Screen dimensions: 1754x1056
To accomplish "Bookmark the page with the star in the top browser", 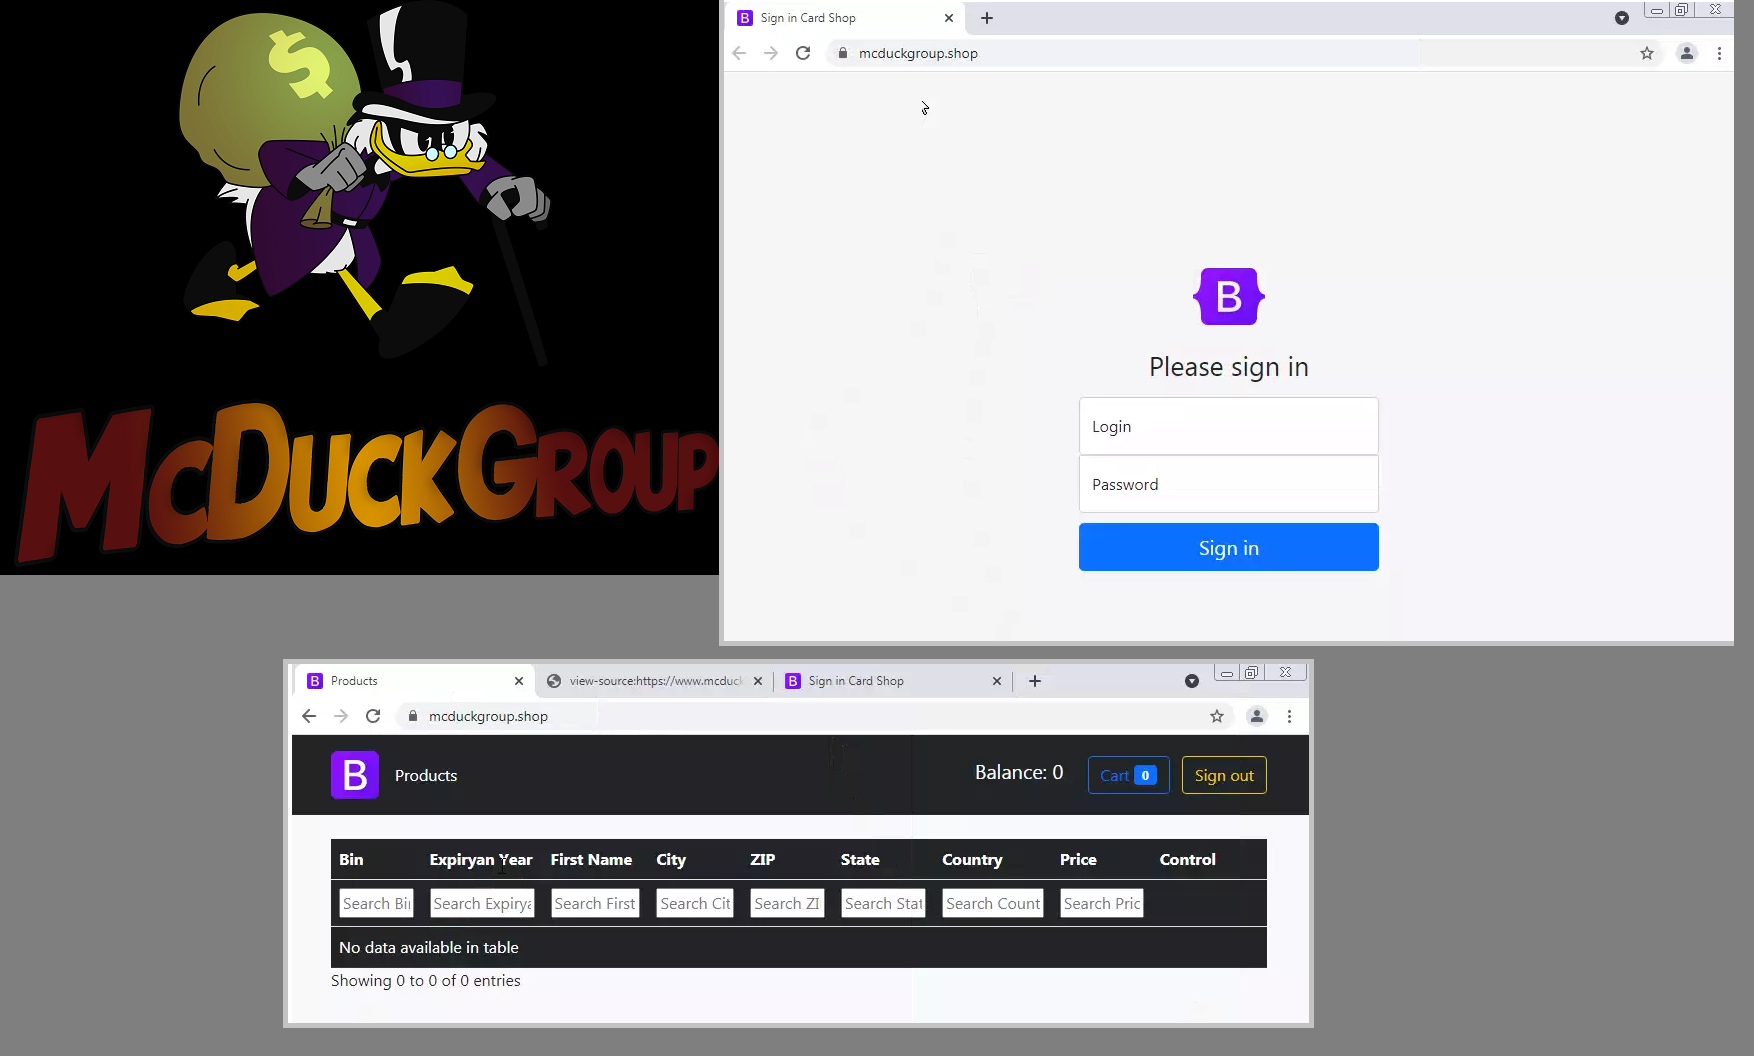I will (x=1647, y=53).
